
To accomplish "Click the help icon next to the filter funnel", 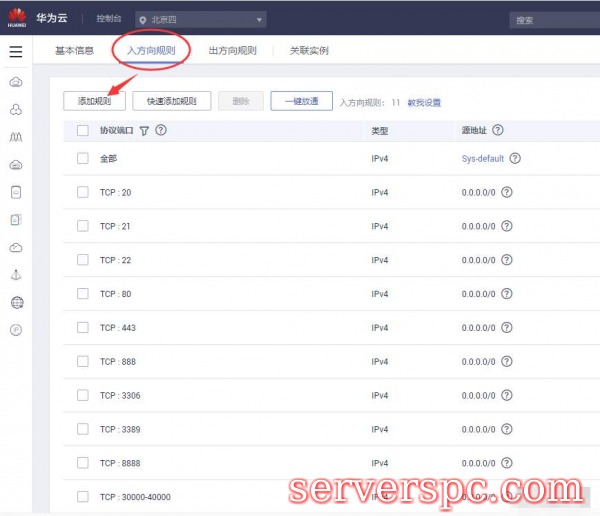I will pos(161,130).
